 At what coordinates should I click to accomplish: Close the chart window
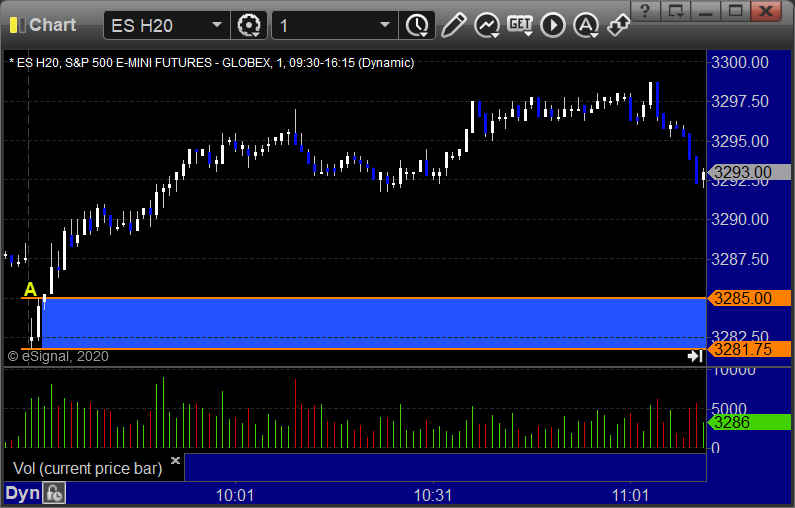pyautogui.click(x=766, y=11)
